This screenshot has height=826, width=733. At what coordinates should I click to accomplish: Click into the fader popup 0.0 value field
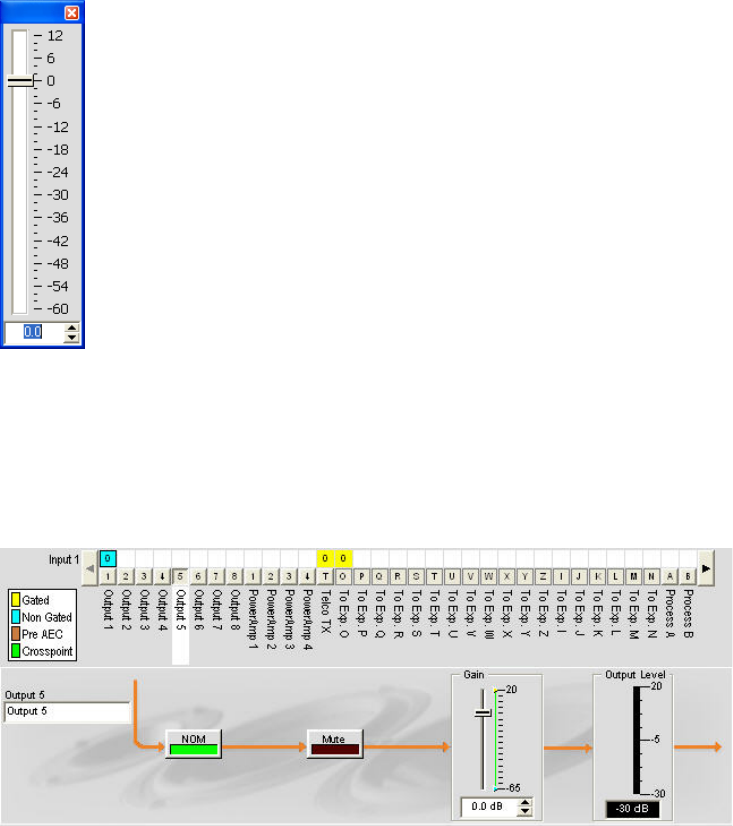coord(34,332)
